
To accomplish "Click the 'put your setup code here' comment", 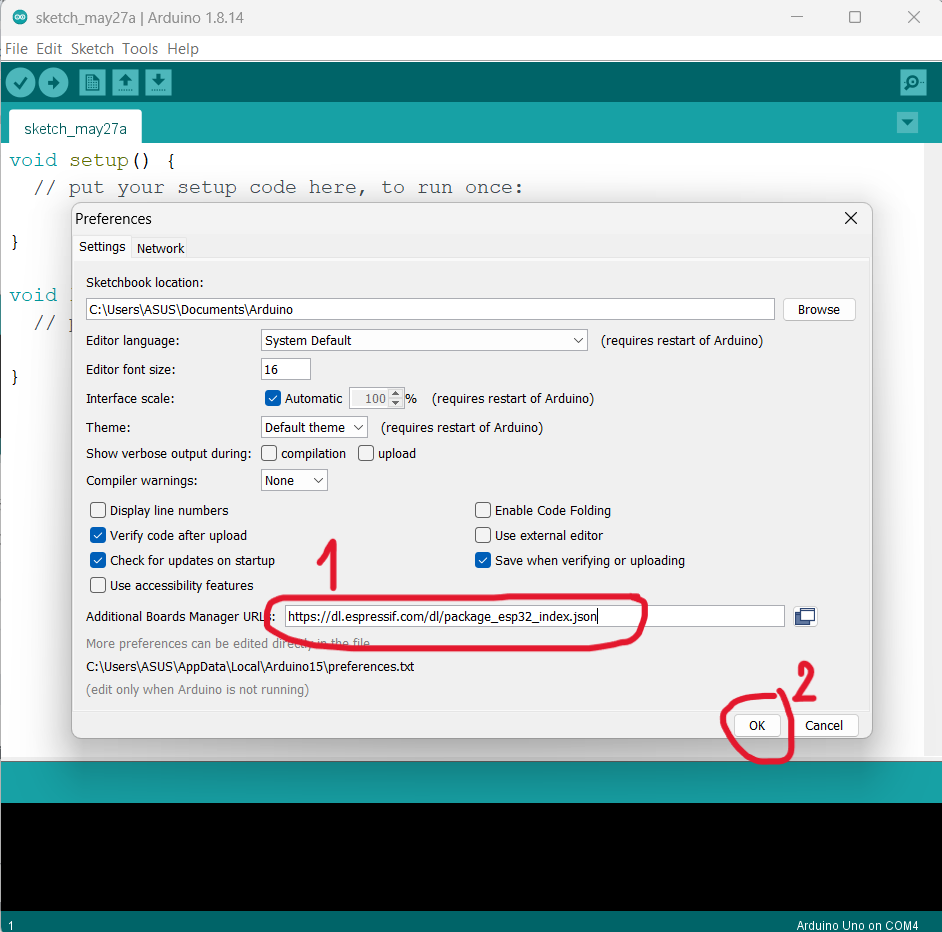I will coord(278,187).
